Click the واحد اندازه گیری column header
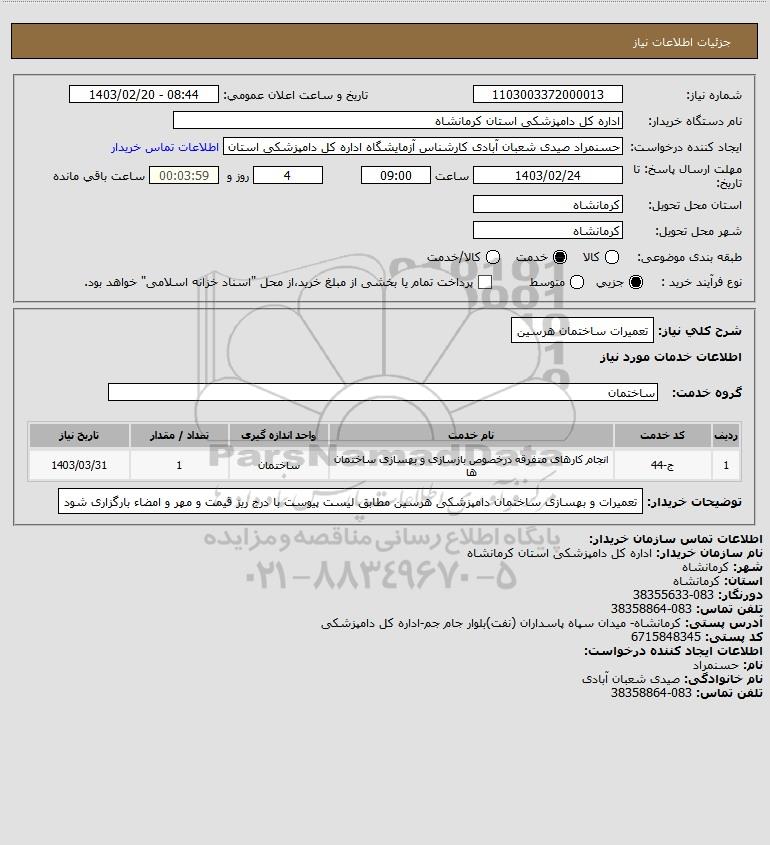Viewport: 770px width, 845px height. point(279,435)
